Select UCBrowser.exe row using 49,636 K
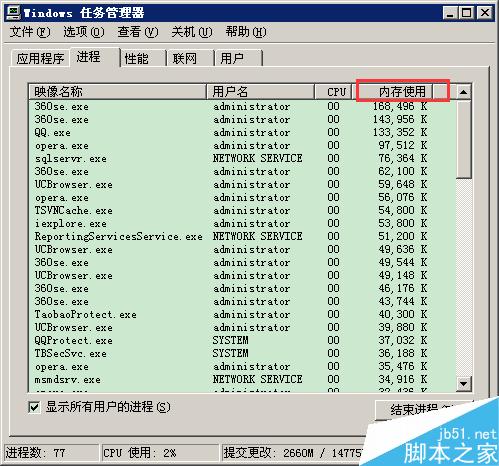Viewport: 499px width, 466px height. (x=242, y=249)
